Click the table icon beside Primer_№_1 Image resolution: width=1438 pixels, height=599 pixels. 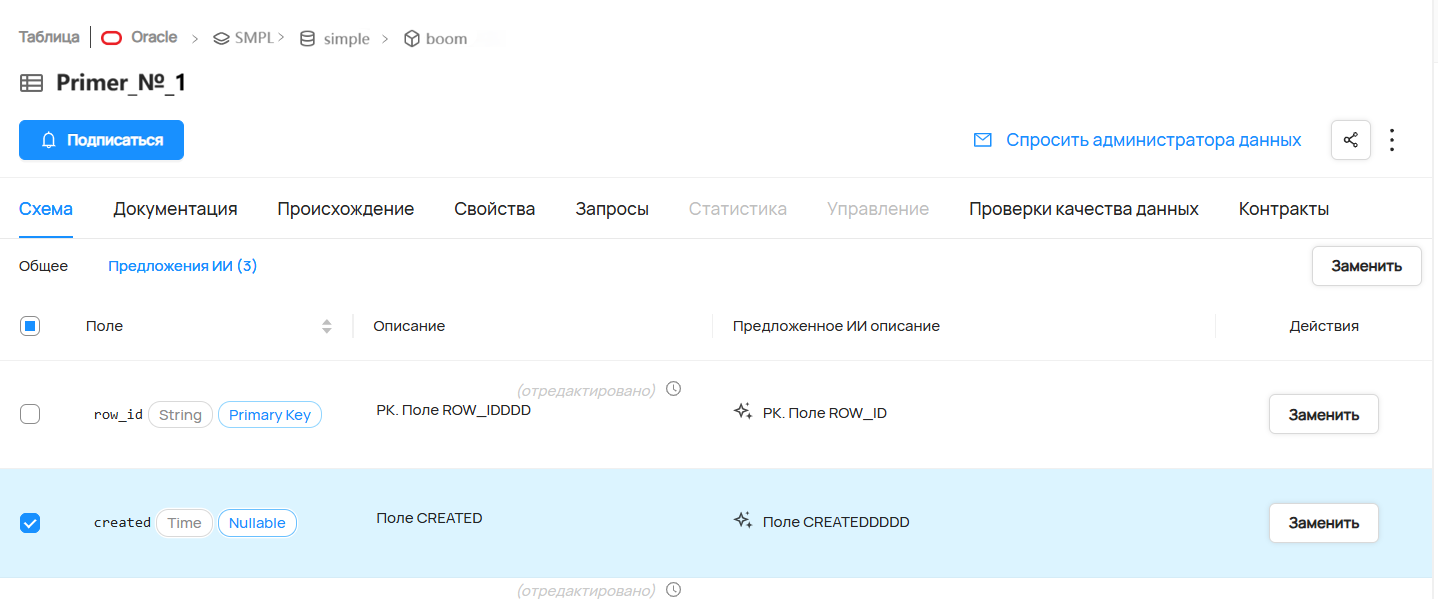[32, 83]
